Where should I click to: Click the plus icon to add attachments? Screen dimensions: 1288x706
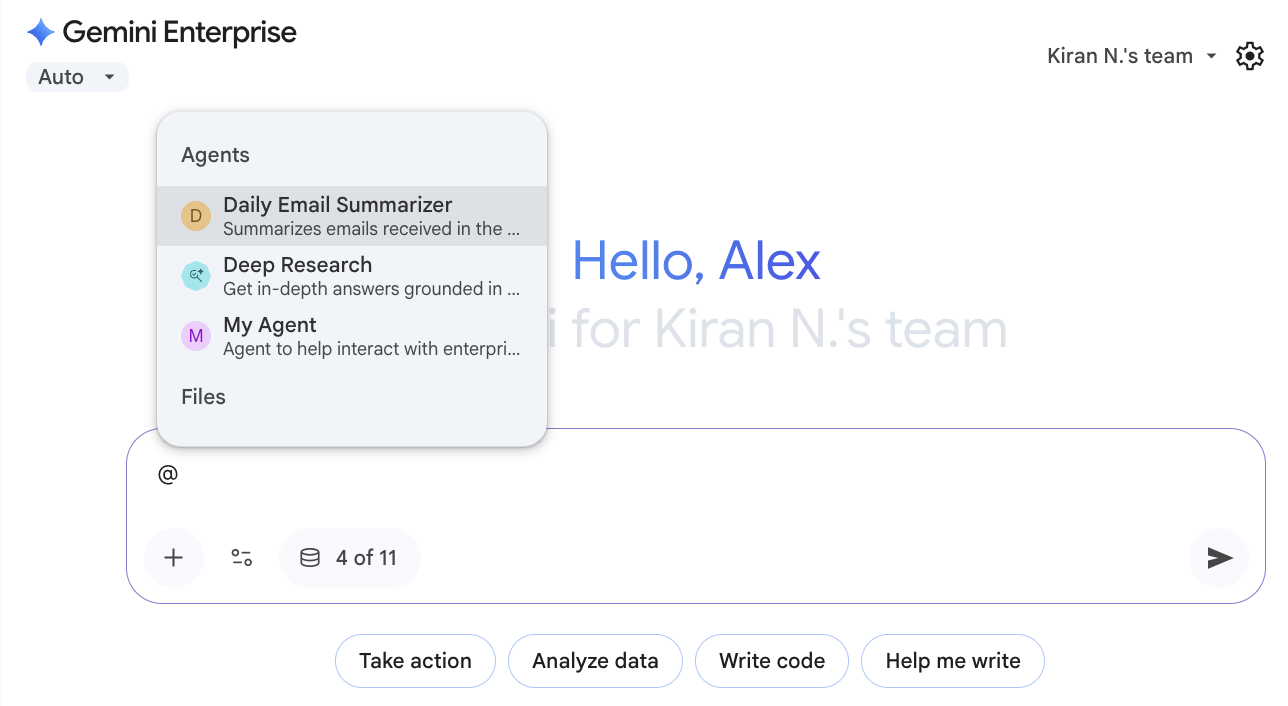(x=173, y=557)
